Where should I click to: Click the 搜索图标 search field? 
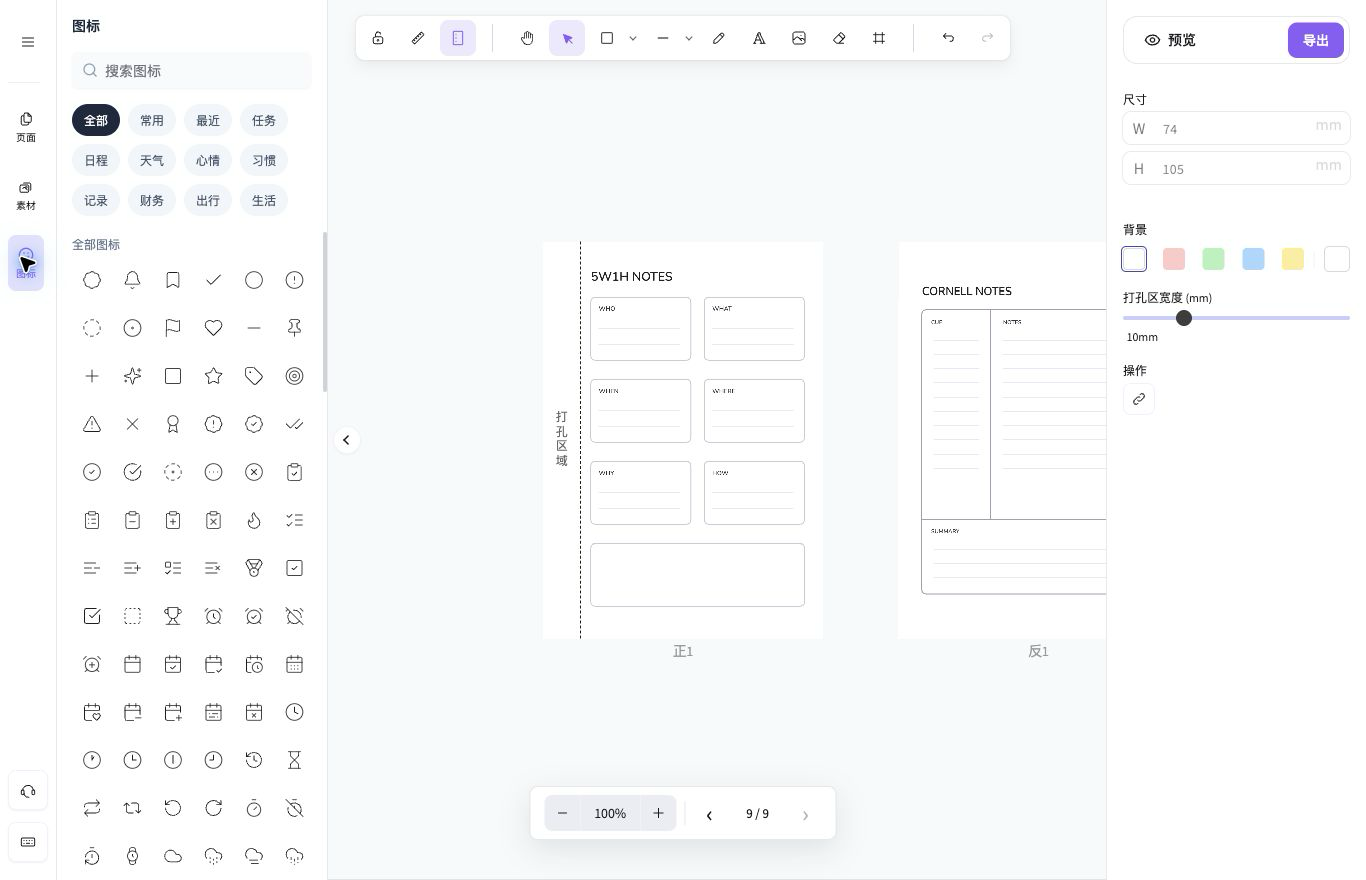coord(192,71)
